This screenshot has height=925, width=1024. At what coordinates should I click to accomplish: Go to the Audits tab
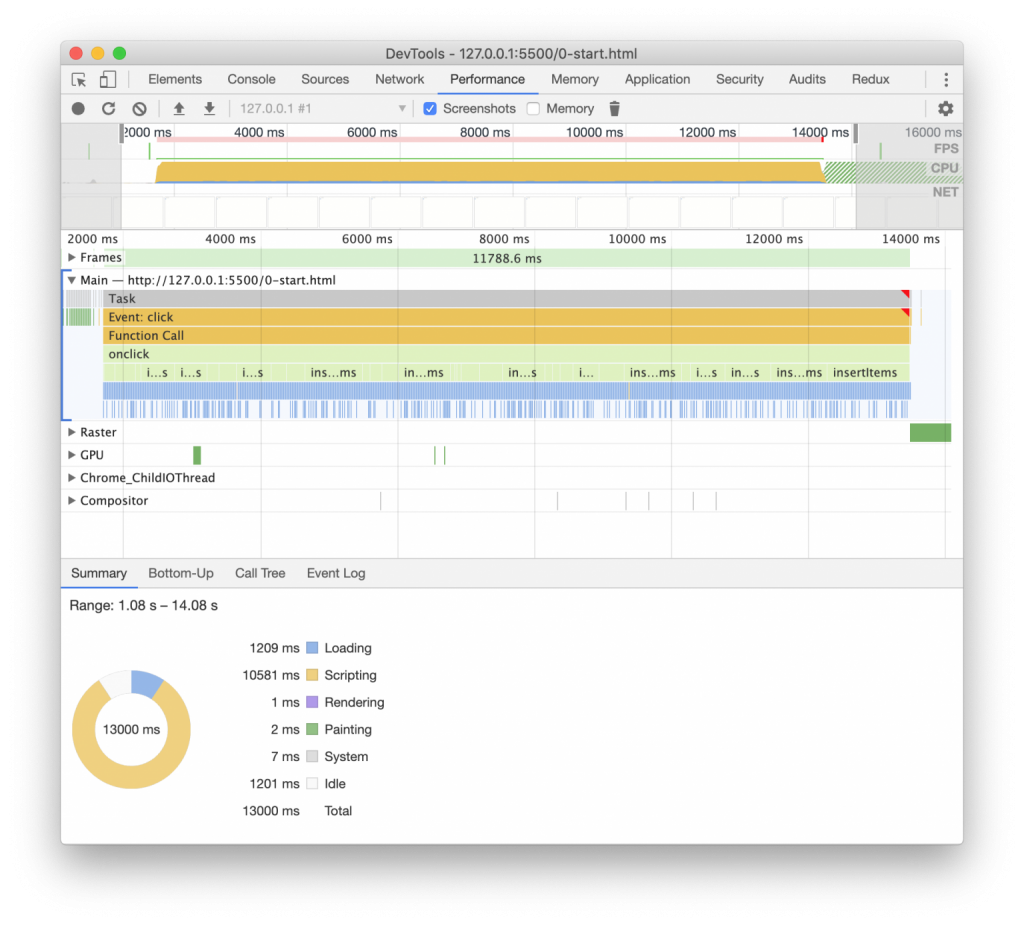(807, 79)
